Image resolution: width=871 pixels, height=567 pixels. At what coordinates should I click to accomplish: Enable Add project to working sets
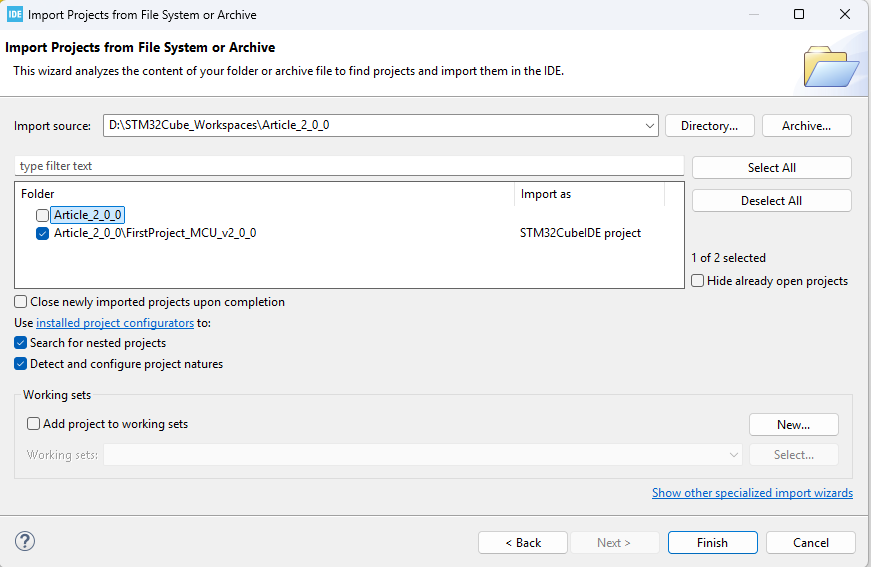[x=34, y=424]
